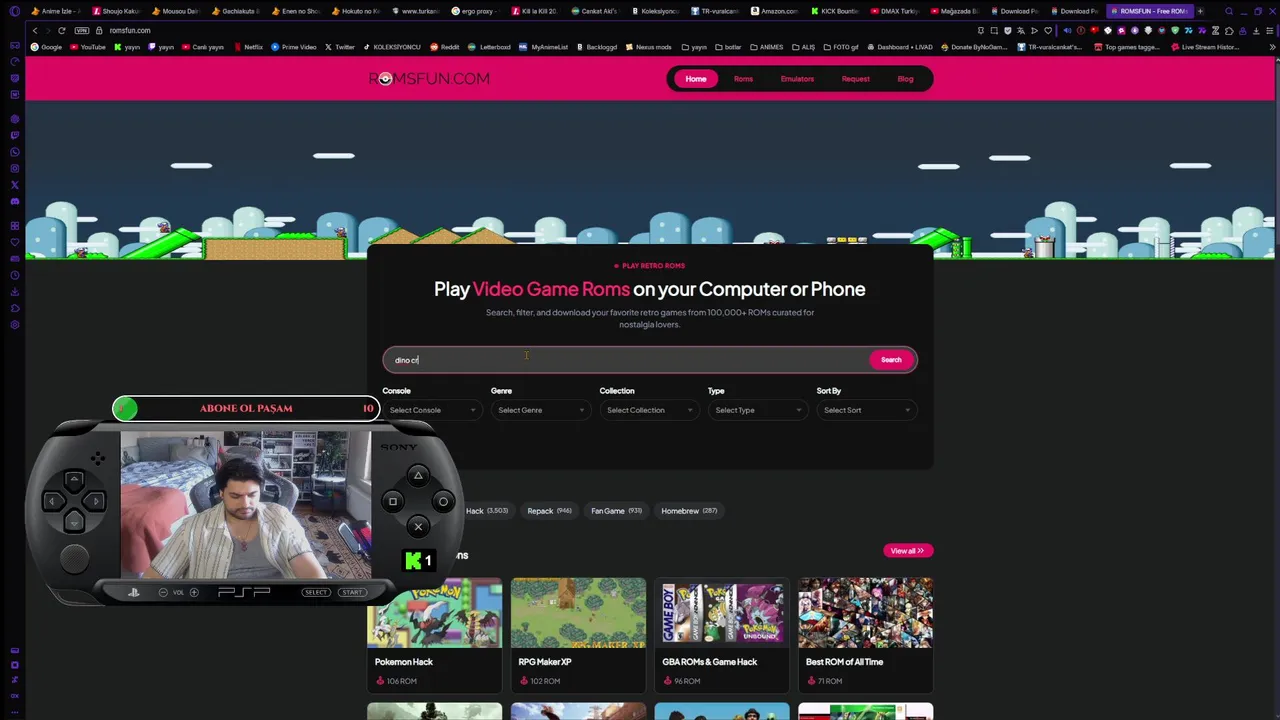This screenshot has width=1280, height=720.
Task: Click the ROMSFUN.COM logo
Action: point(429,79)
